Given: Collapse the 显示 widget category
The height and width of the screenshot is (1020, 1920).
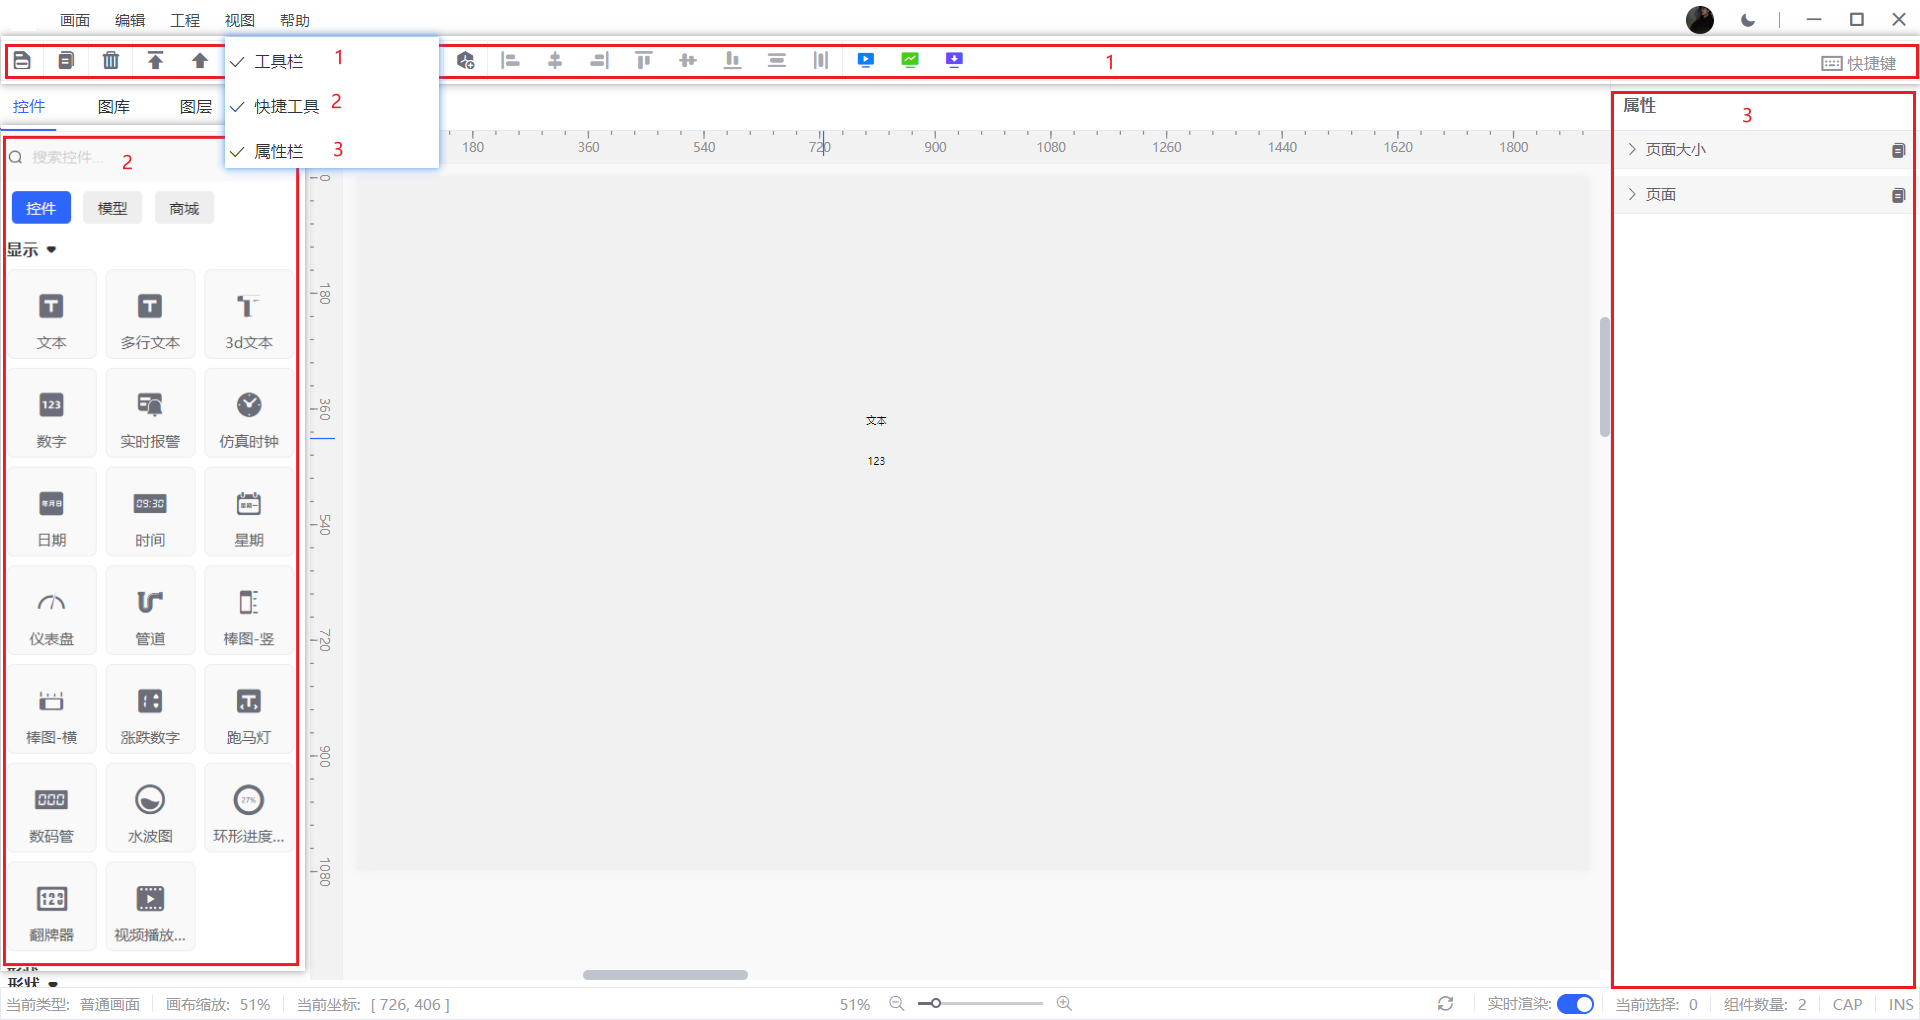Looking at the screenshot, I should (32, 250).
